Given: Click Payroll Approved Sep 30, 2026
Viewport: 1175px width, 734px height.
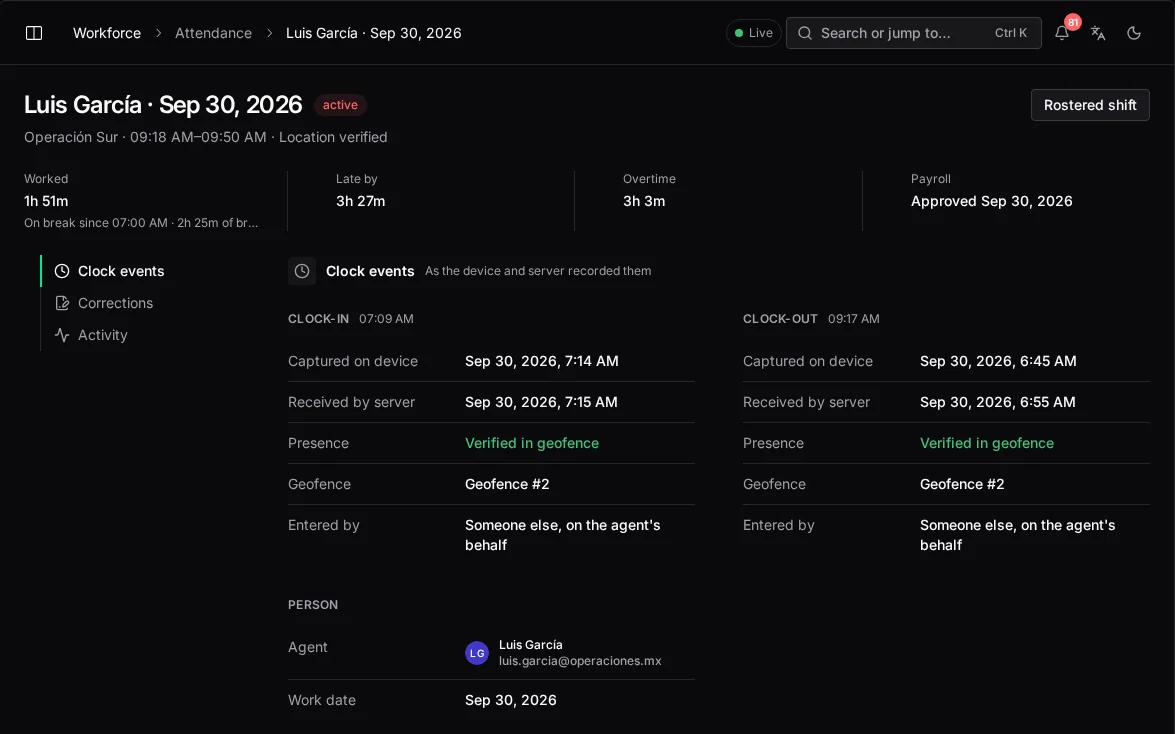Looking at the screenshot, I should click(991, 201).
